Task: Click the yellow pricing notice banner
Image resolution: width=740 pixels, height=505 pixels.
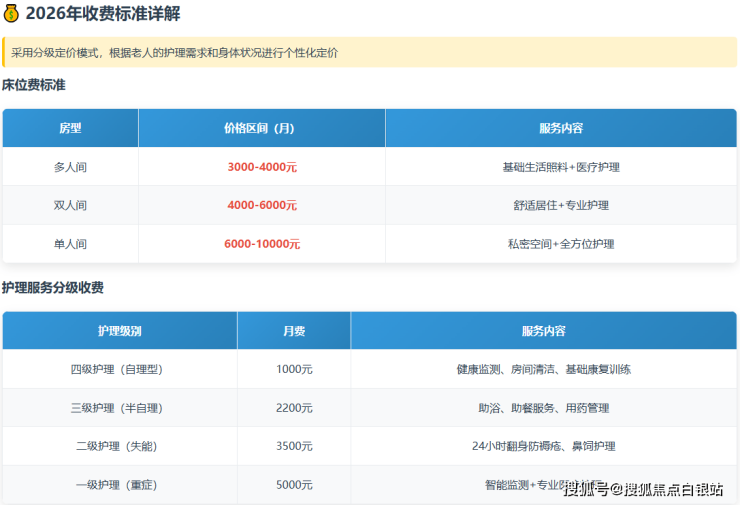Action: [370, 52]
